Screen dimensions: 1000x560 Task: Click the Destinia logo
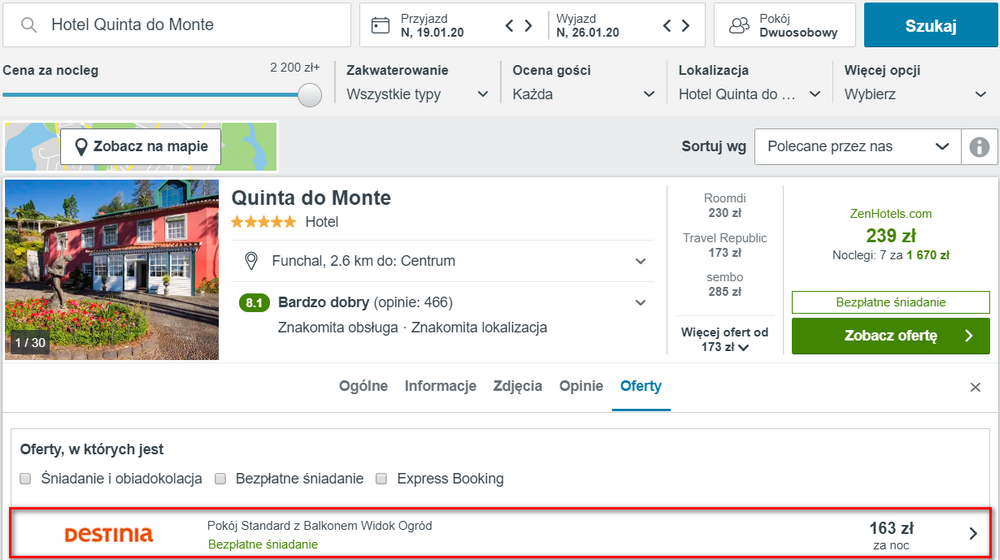tap(109, 534)
